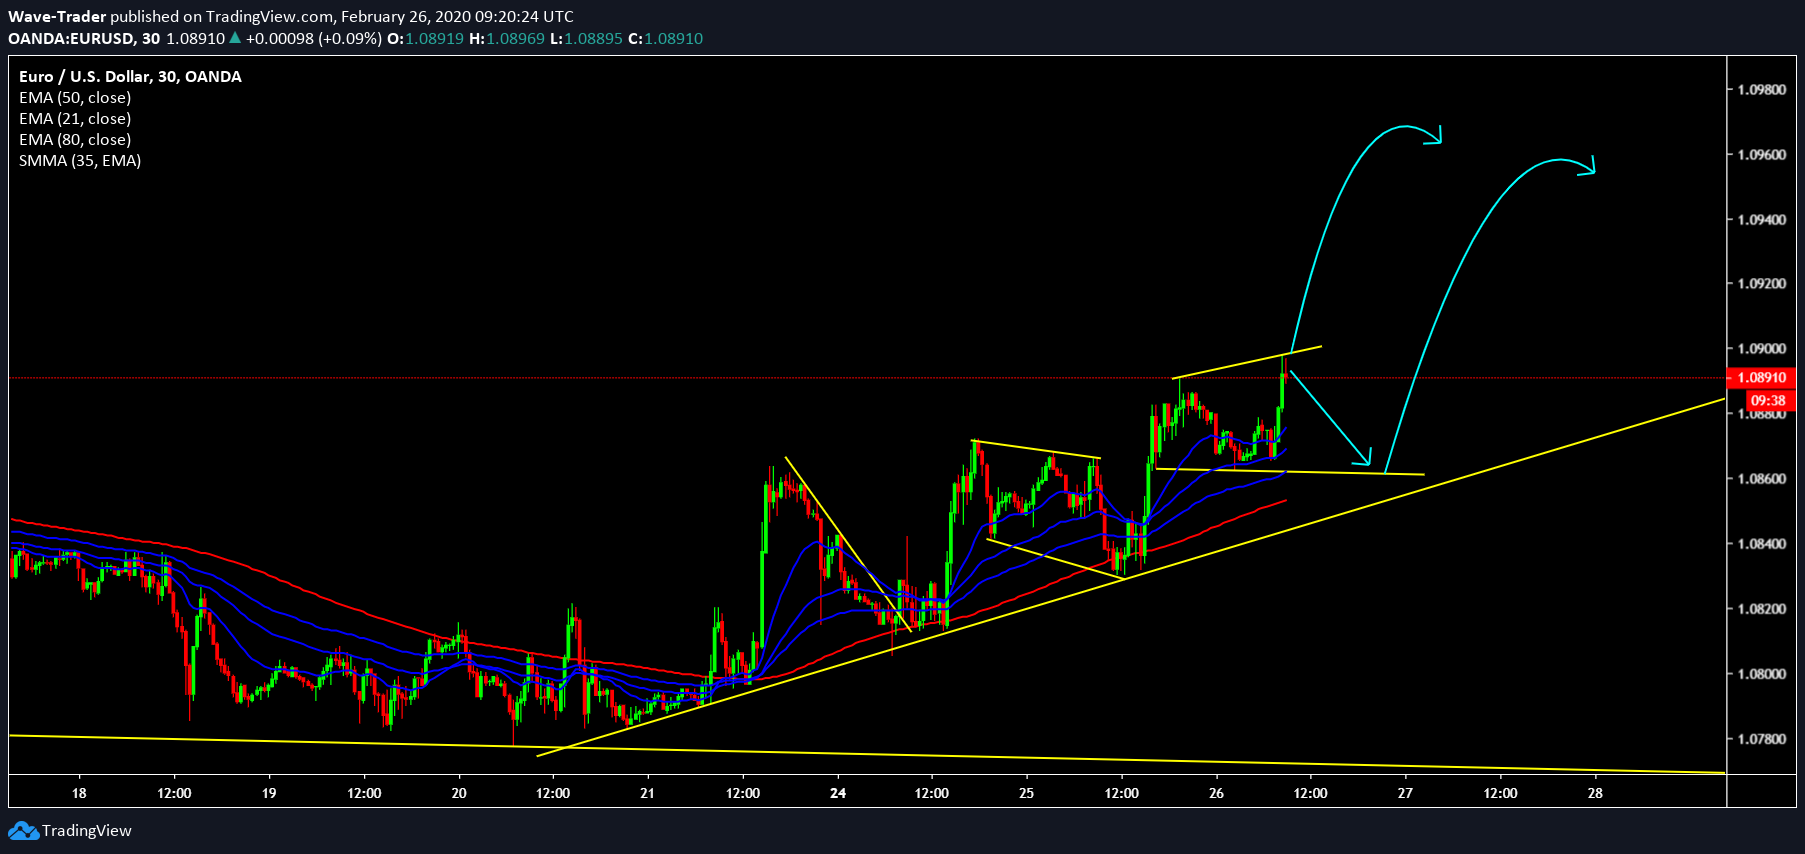Image resolution: width=1805 pixels, height=854 pixels.
Task: Click the 1.09600 price axis label
Action: coord(1761,155)
